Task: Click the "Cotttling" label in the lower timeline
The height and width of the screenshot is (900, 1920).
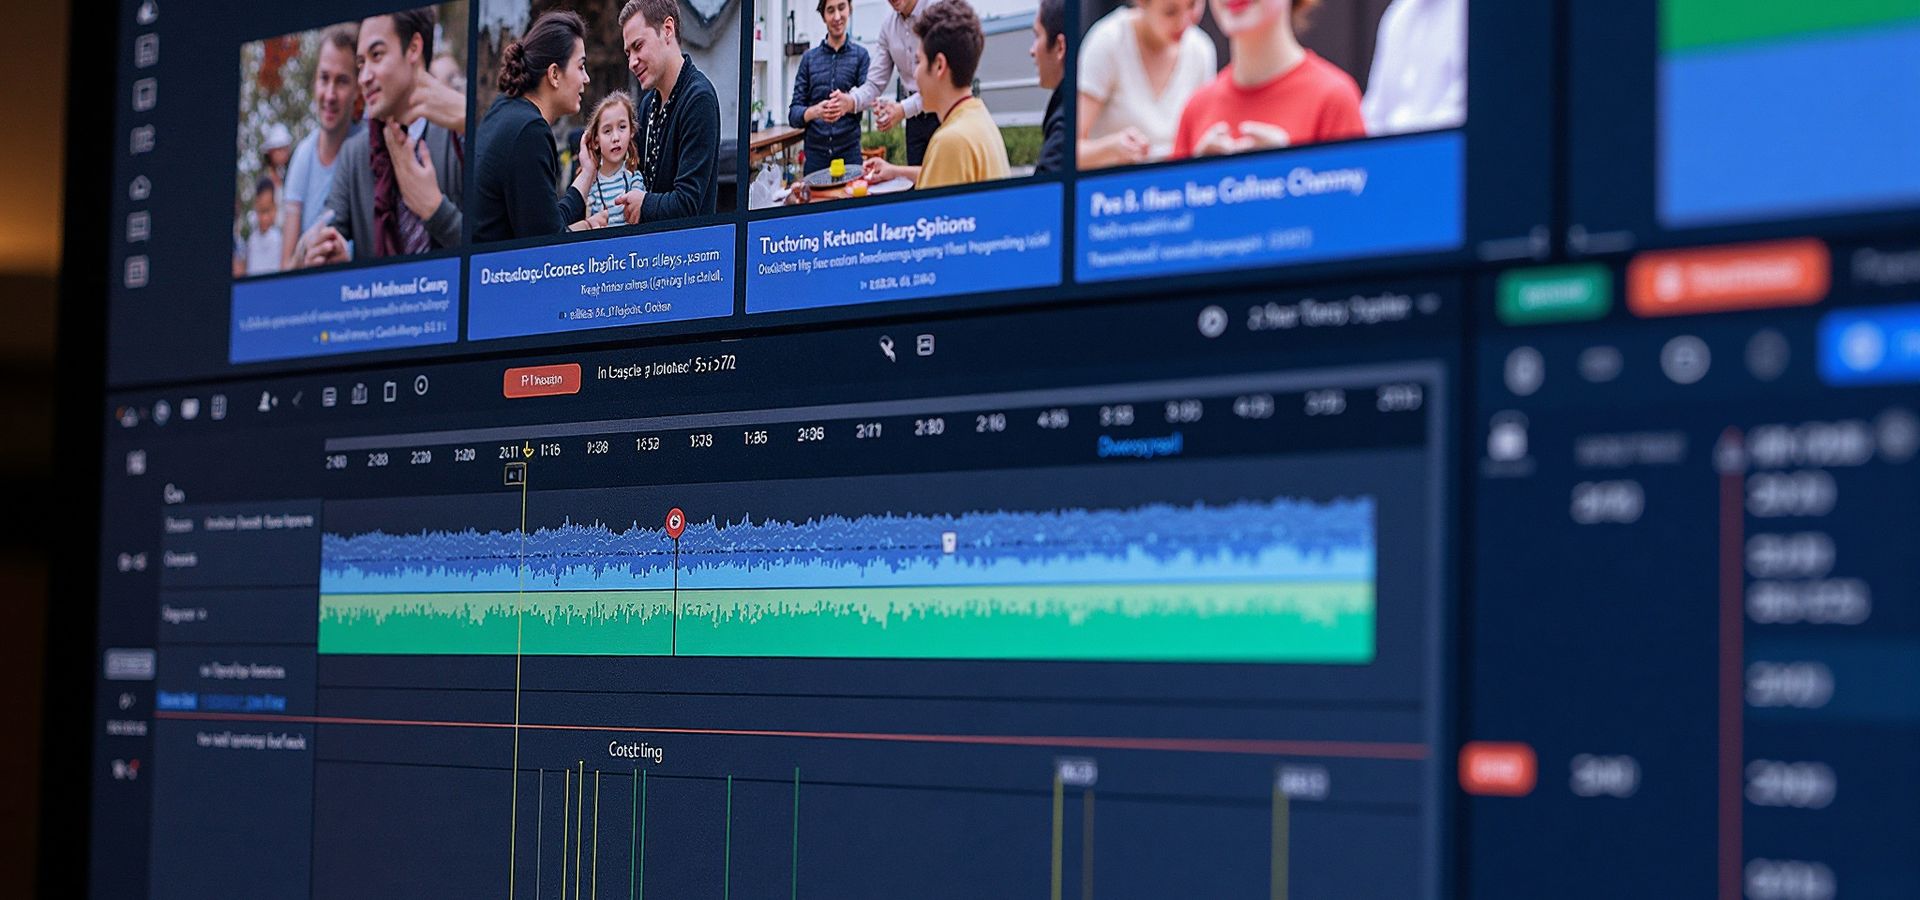Action: click(x=635, y=750)
